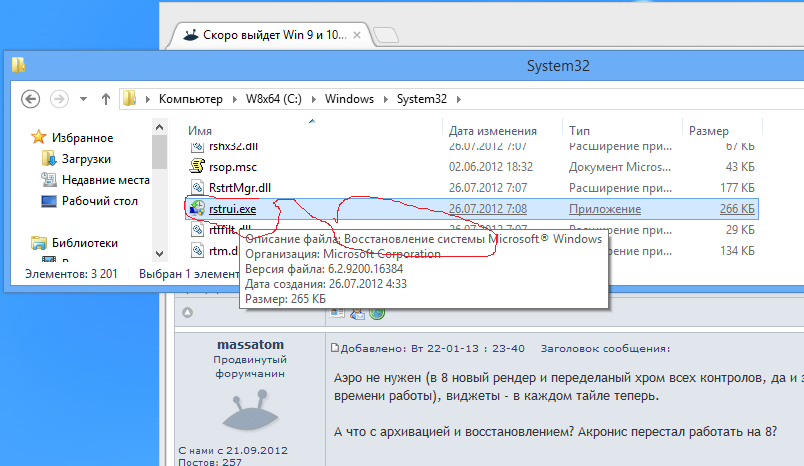804x466 pixels.
Task: Click the send private message icon
Action: click(x=357, y=313)
